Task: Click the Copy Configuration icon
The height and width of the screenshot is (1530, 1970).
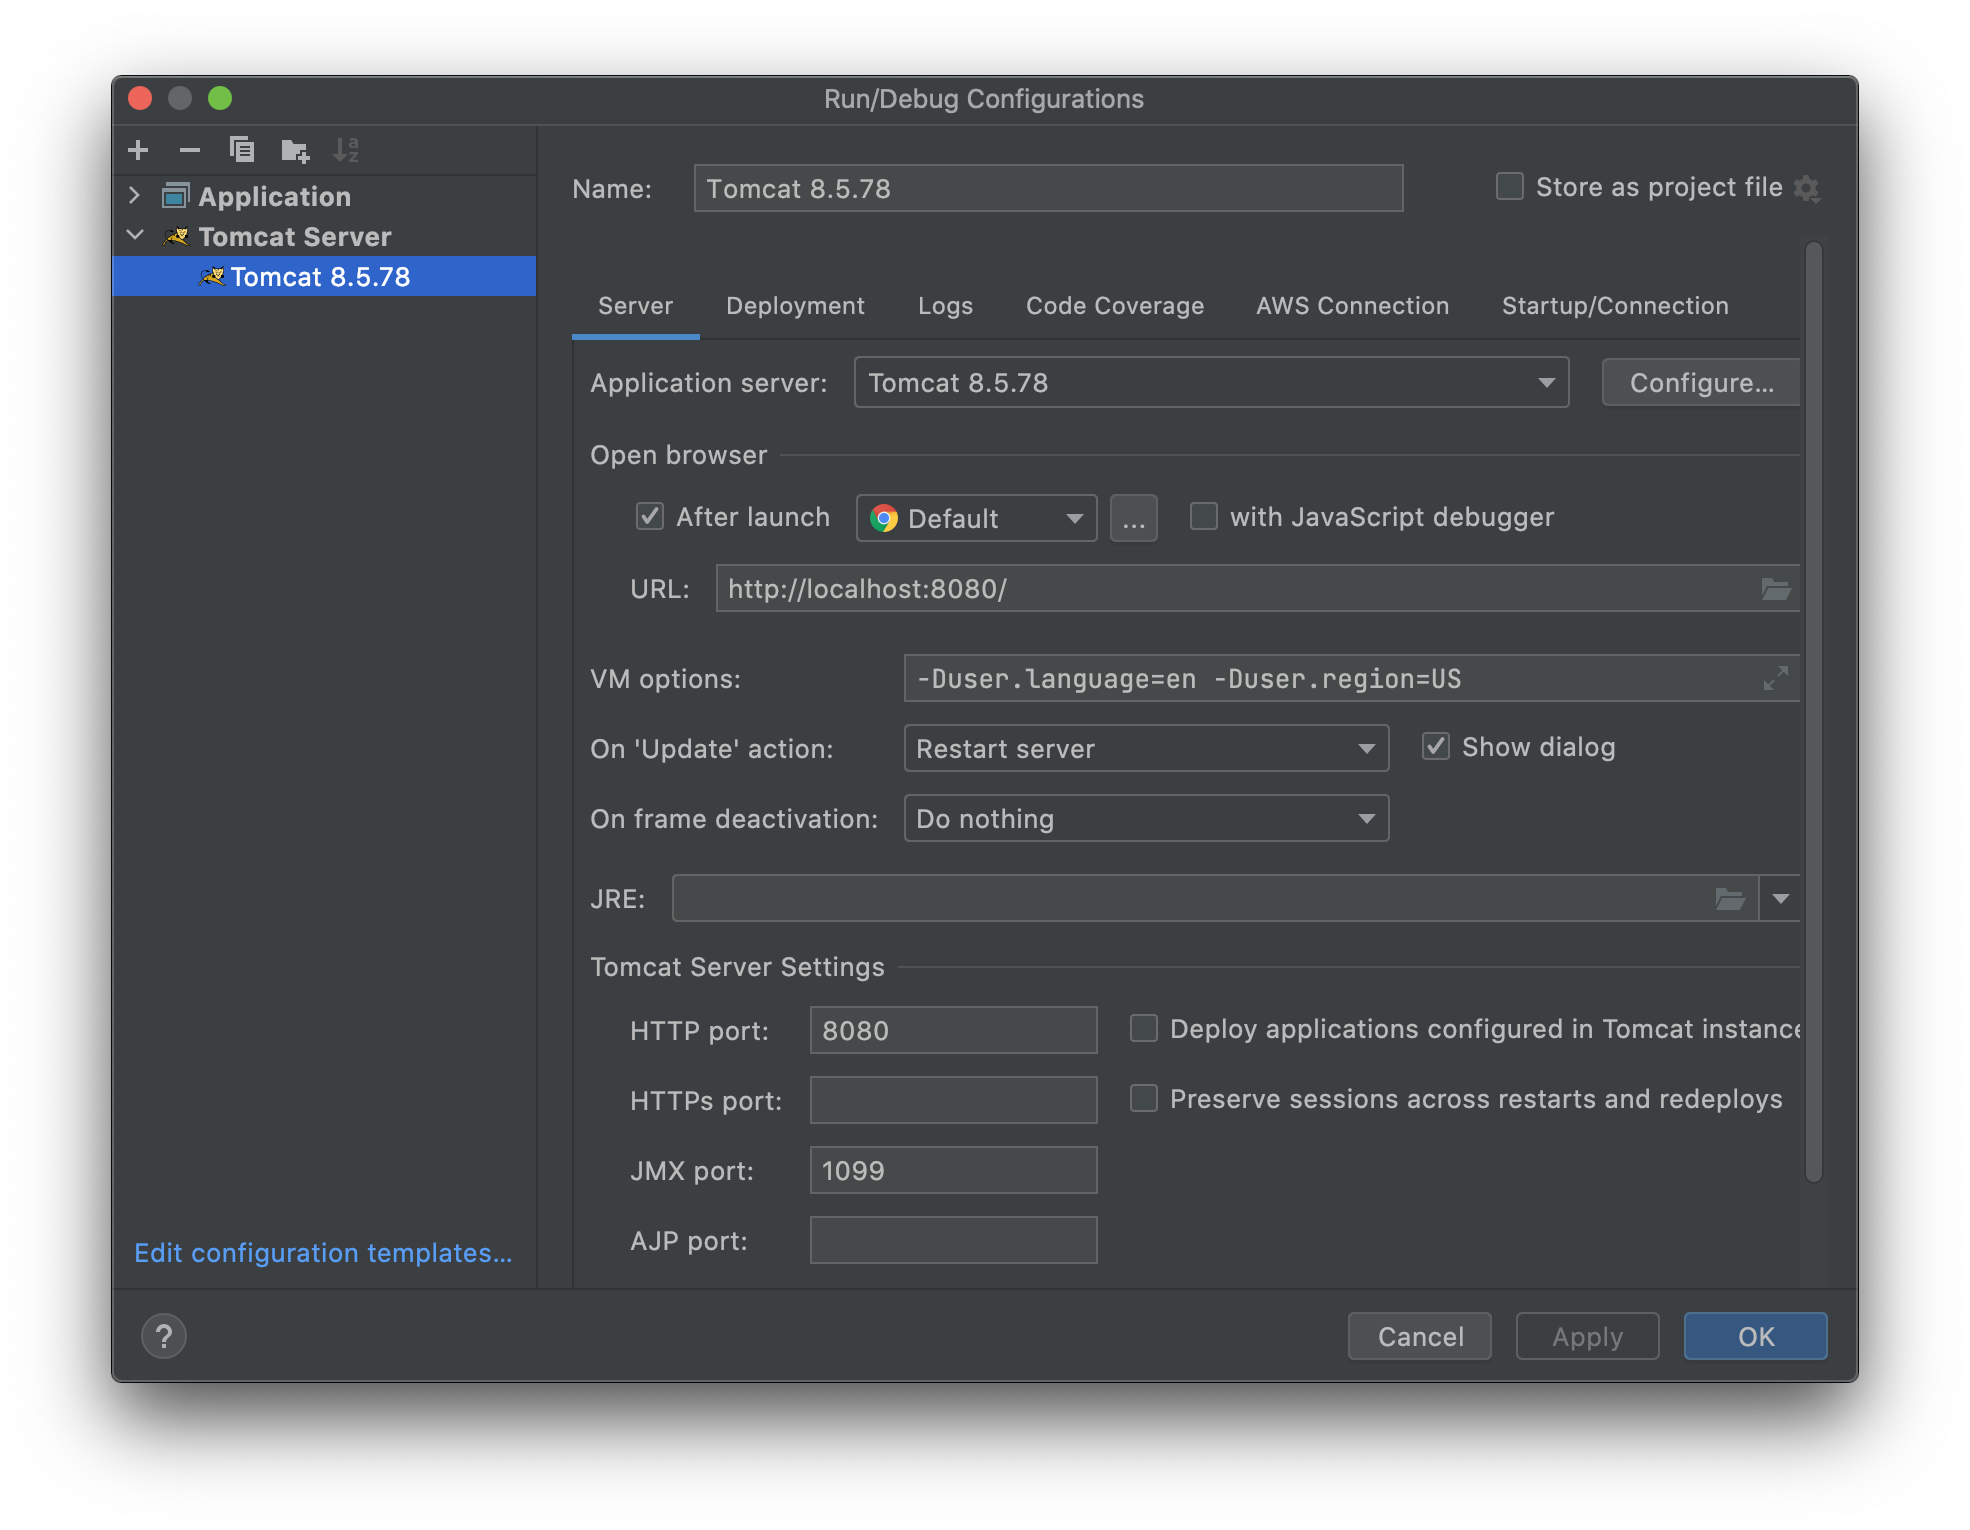Action: pyautogui.click(x=242, y=150)
